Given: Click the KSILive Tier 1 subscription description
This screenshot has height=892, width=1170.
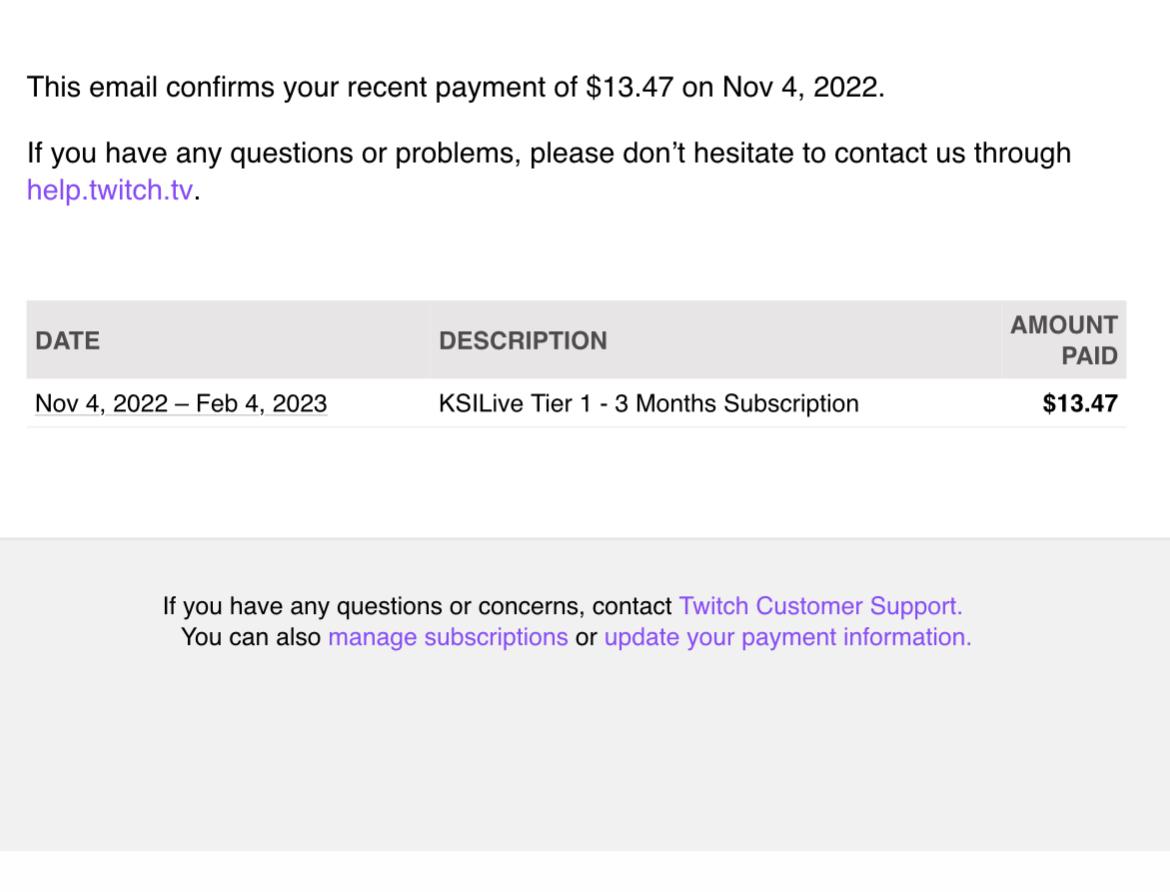Looking at the screenshot, I should 648,403.
